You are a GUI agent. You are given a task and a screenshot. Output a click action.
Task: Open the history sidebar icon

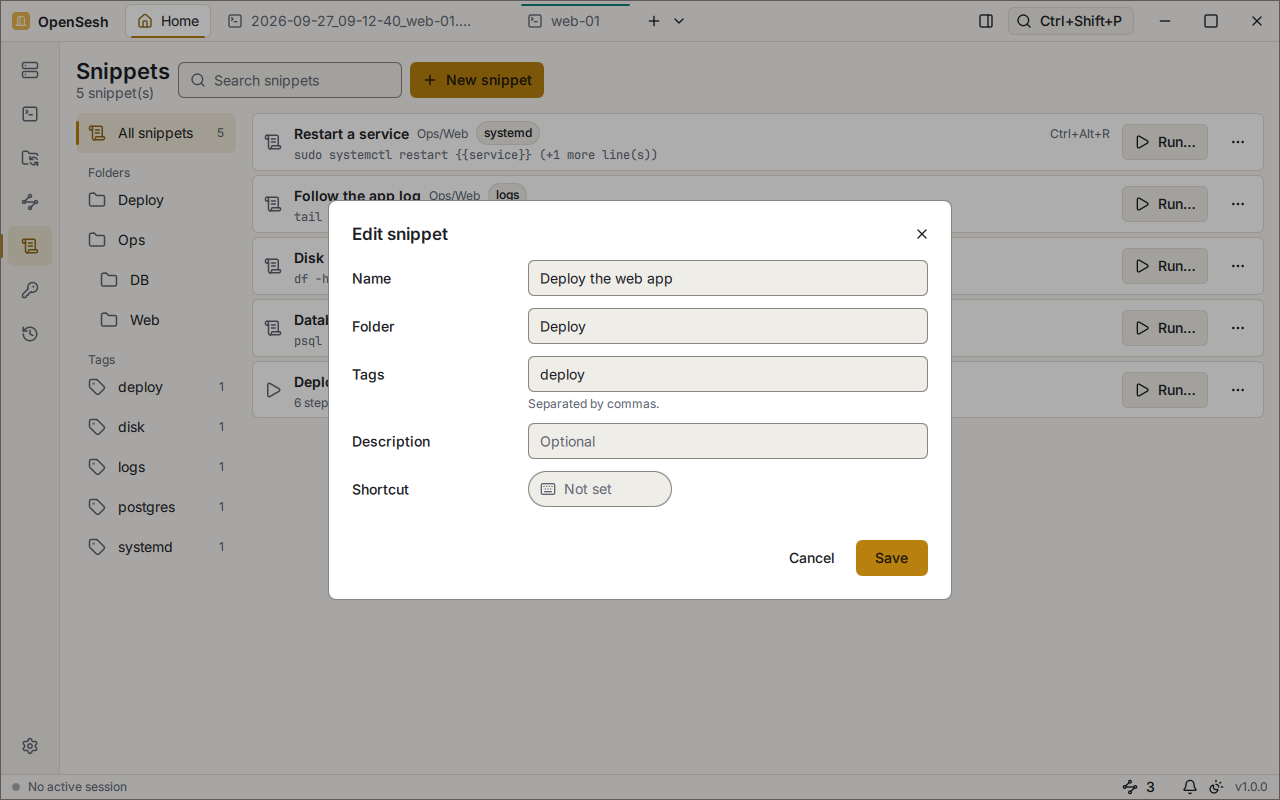[30, 334]
